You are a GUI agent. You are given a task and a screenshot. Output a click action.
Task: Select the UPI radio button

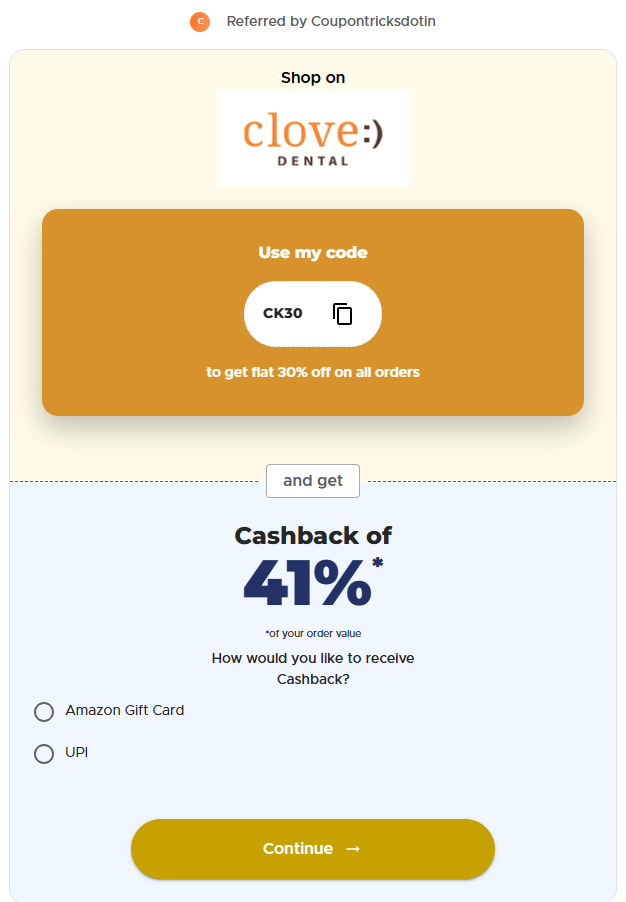pyautogui.click(x=44, y=754)
